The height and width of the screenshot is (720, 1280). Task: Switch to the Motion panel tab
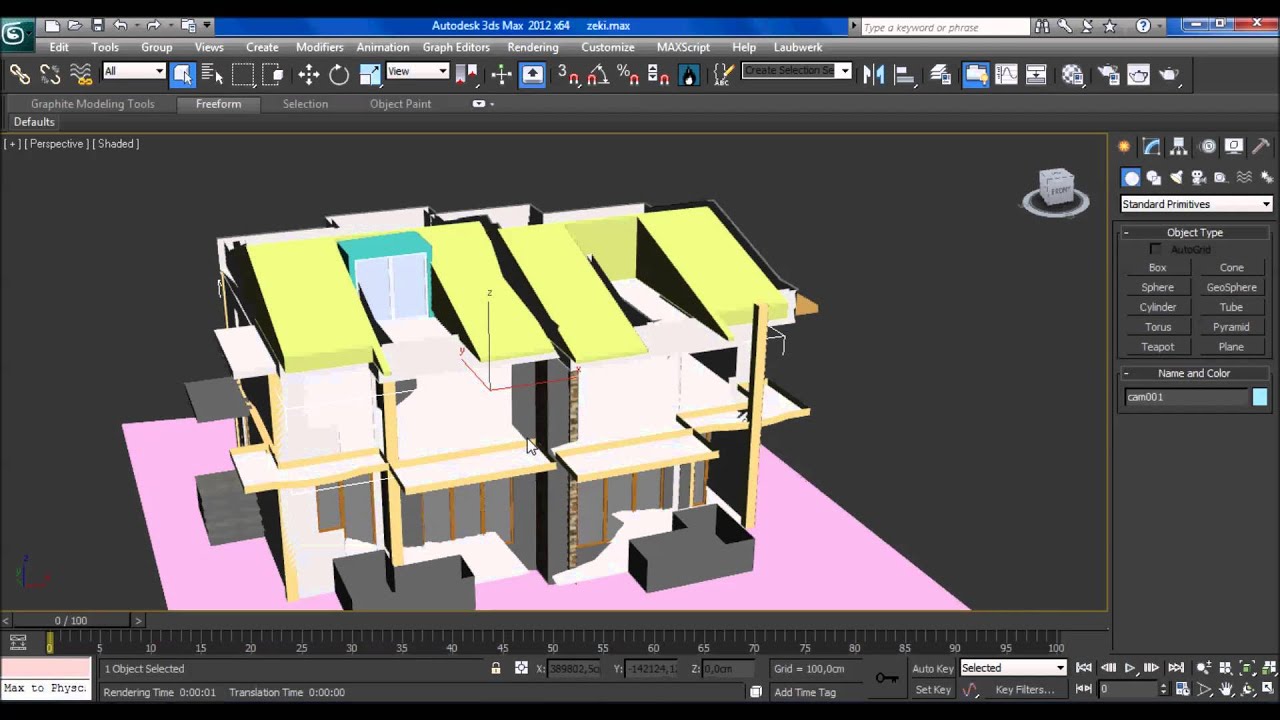click(x=1207, y=146)
